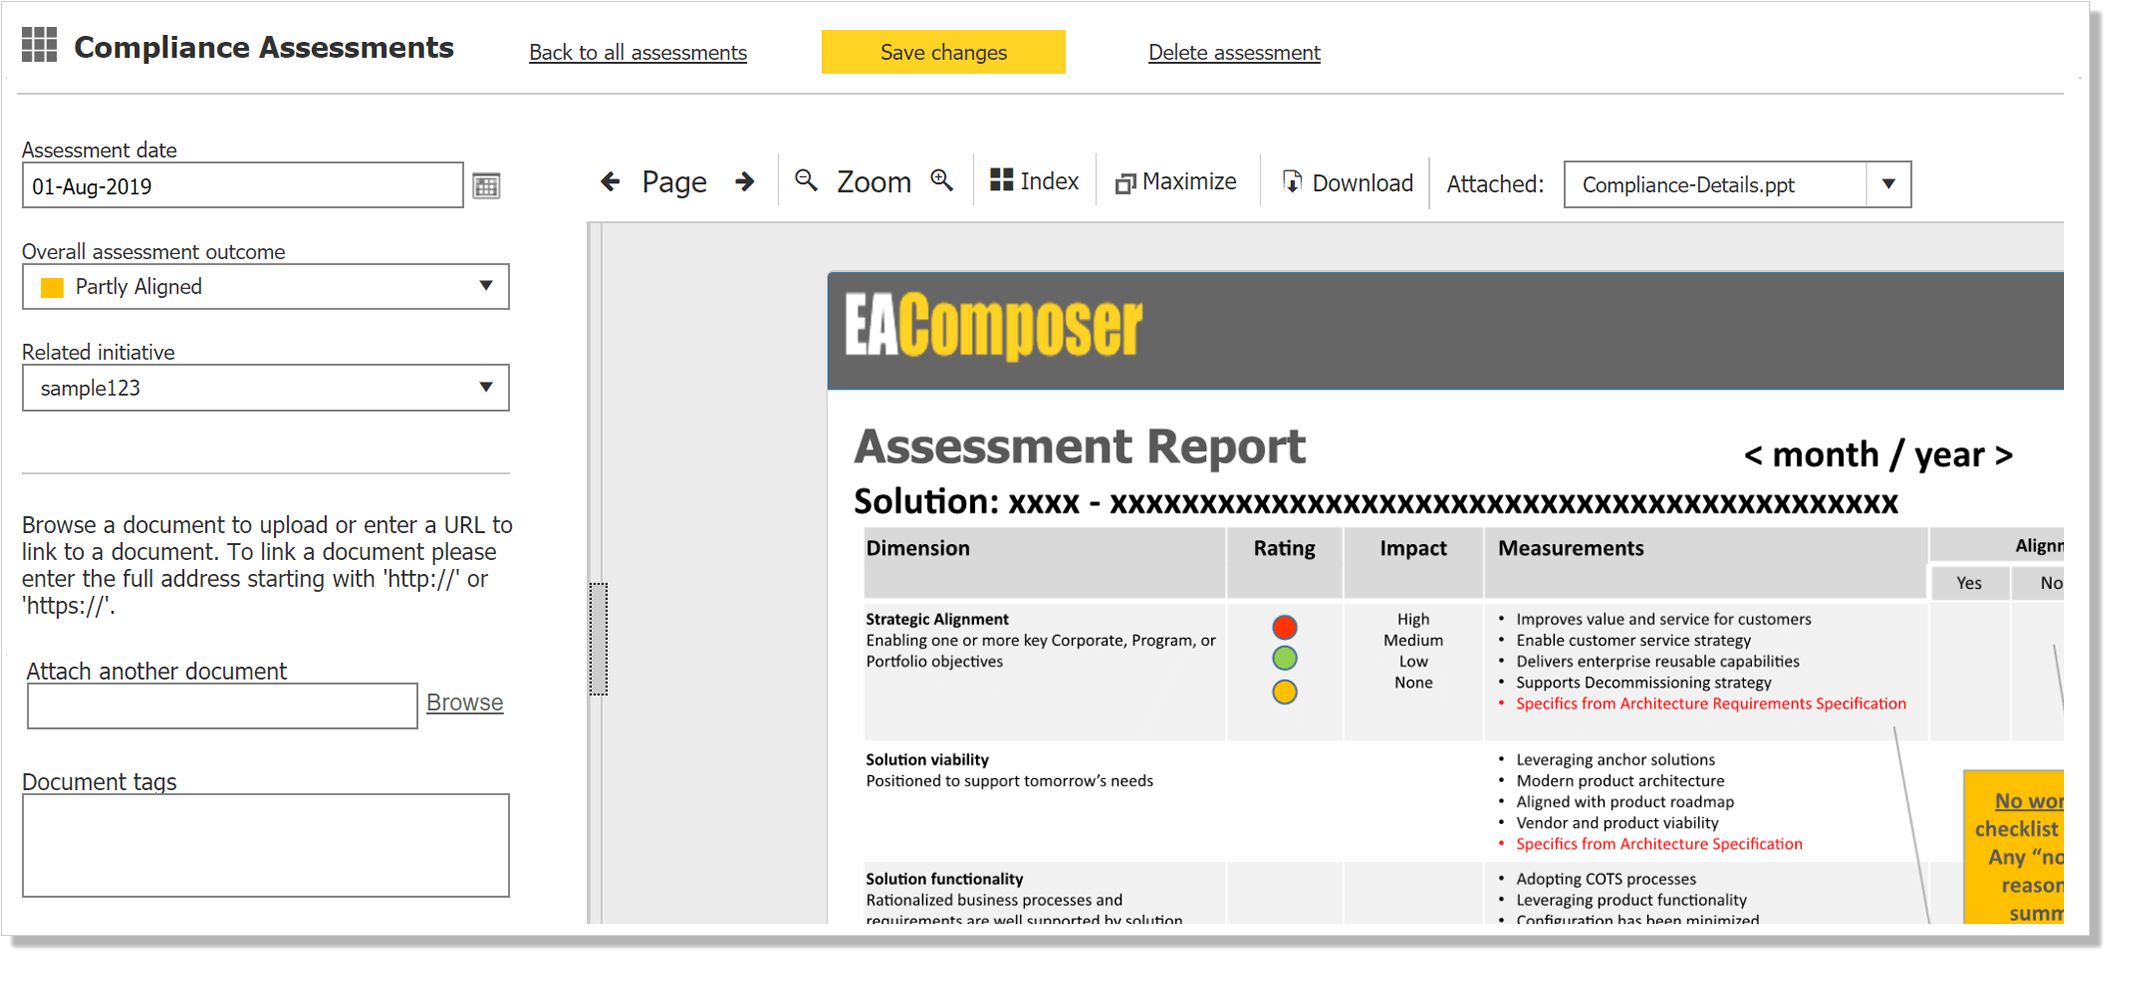Click the EAComposer logo in document

(993, 326)
